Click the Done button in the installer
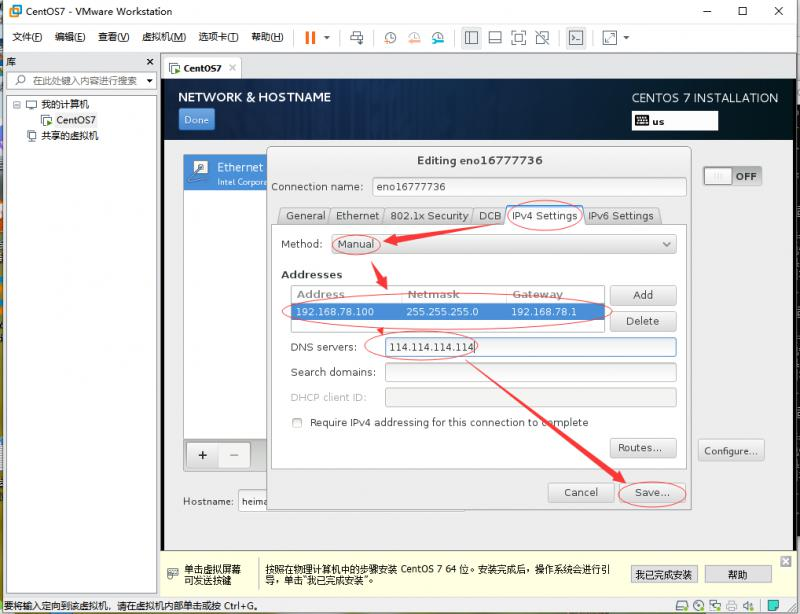 coord(196,120)
